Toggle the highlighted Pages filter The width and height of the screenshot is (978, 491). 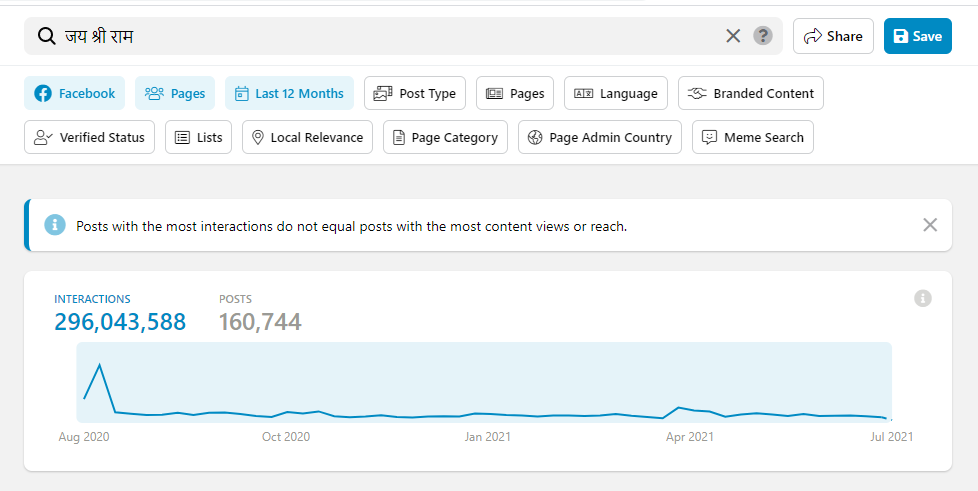(175, 93)
